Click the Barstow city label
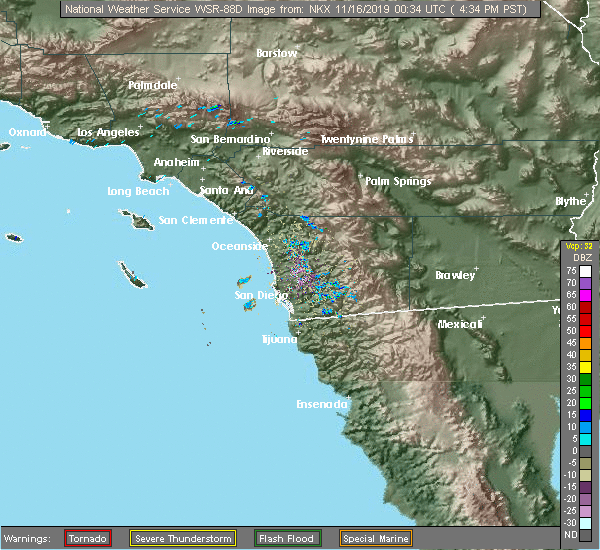The image size is (600, 550). point(276,53)
